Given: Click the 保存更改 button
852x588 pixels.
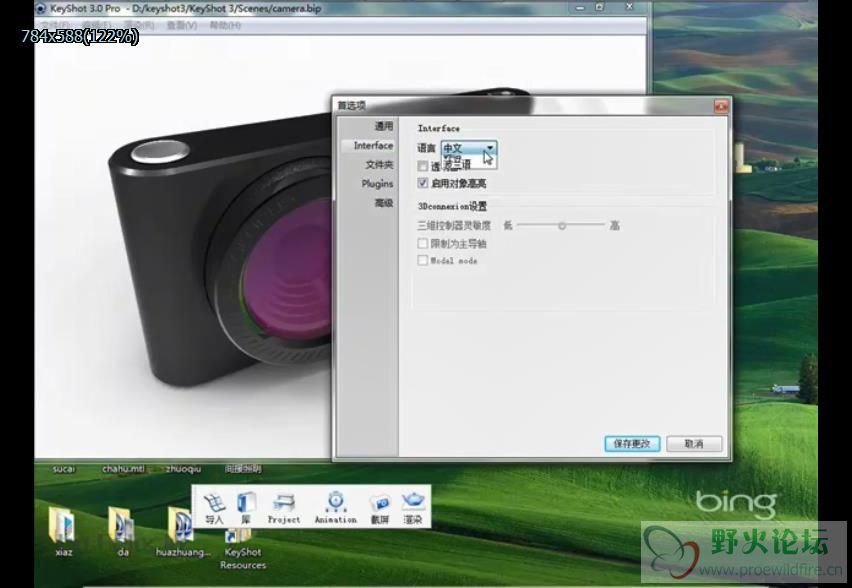Looking at the screenshot, I should tap(632, 443).
